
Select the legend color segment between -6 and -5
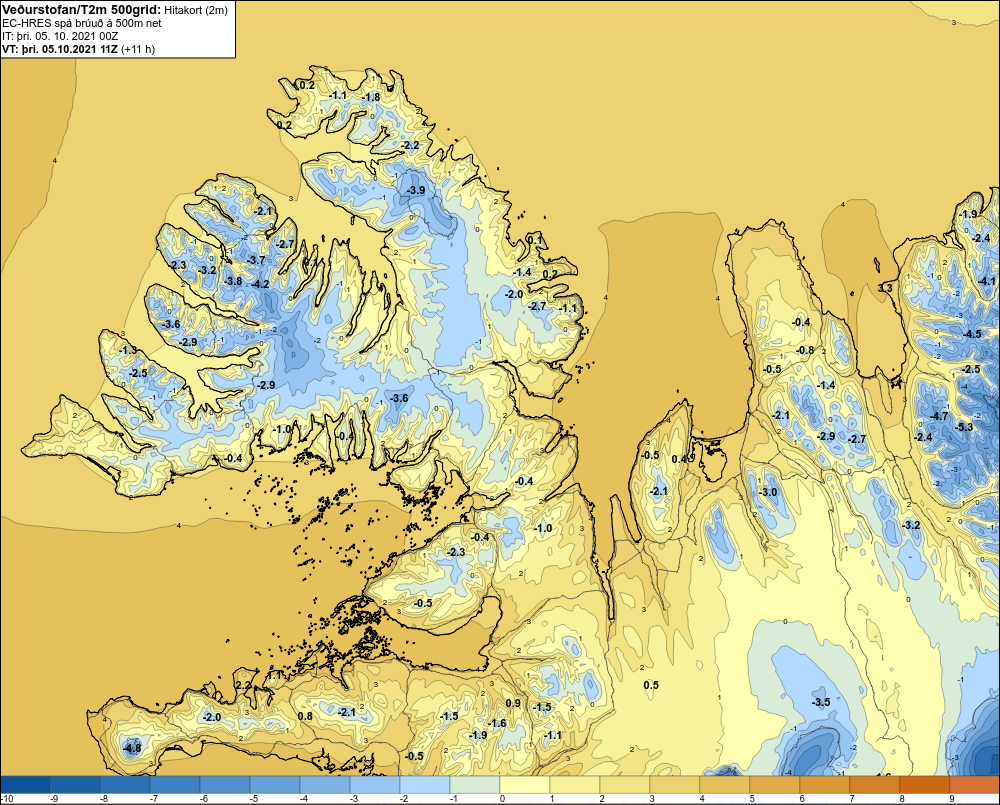tap(224, 784)
